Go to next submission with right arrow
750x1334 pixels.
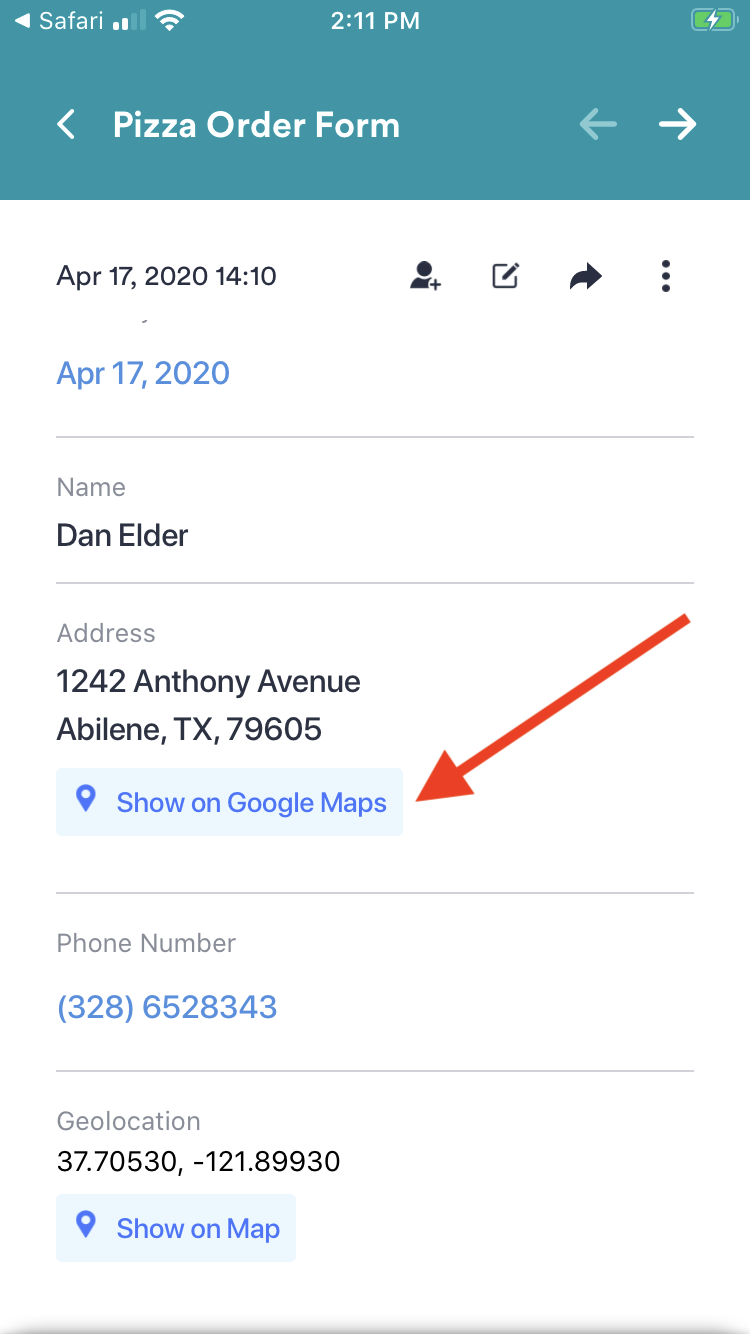point(677,125)
